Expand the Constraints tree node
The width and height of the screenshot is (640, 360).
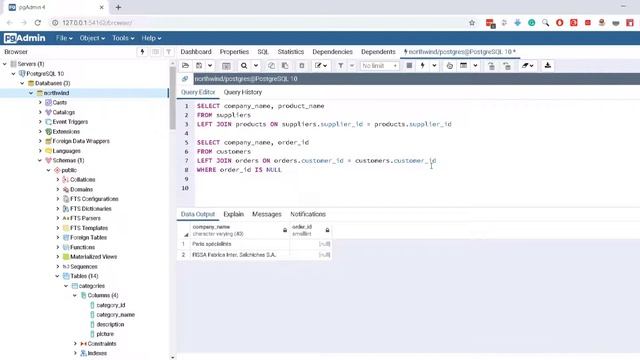[x=75, y=344]
